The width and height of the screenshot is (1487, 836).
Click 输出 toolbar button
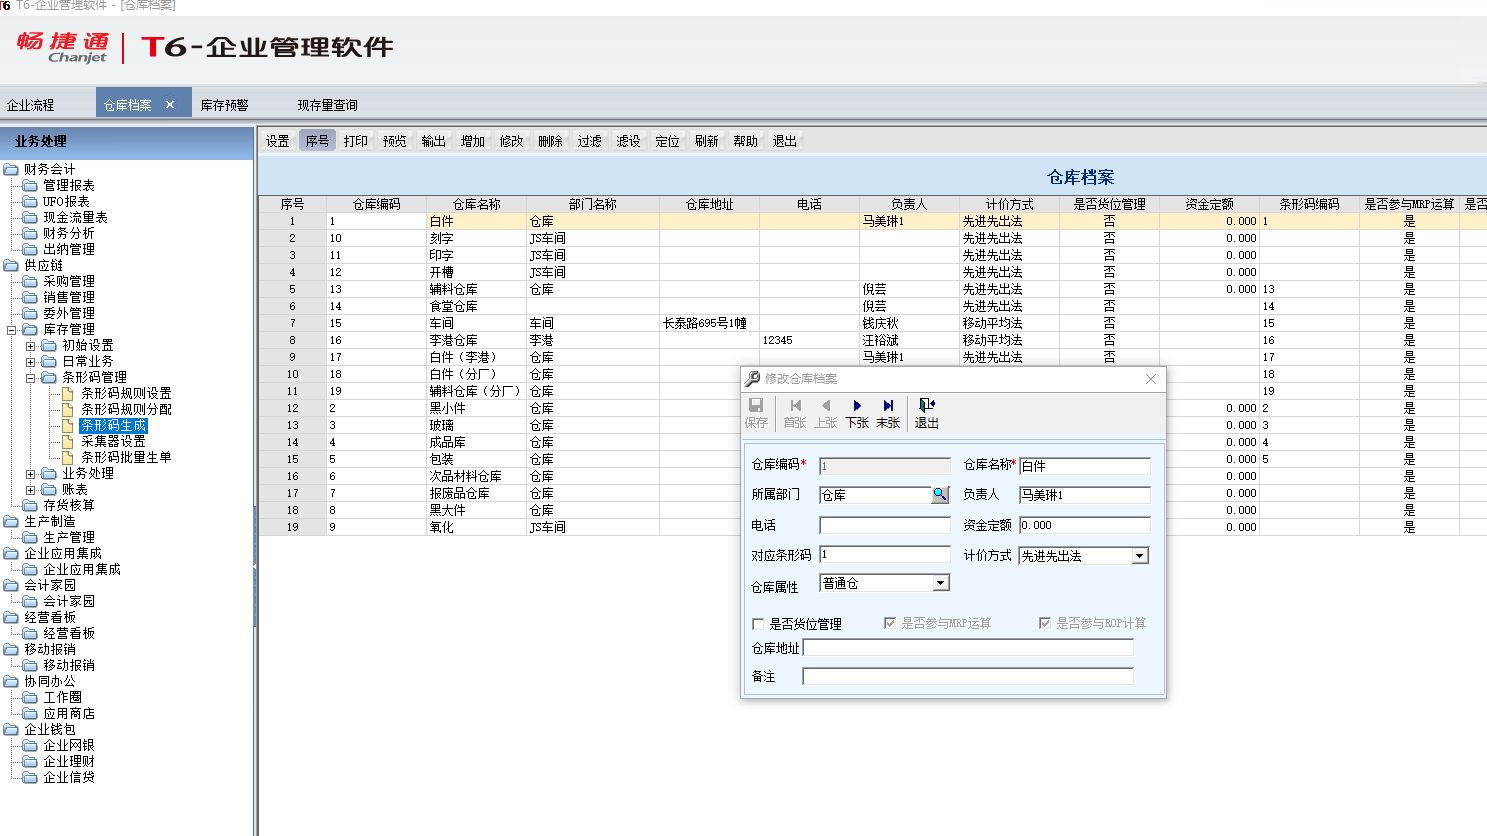pyautogui.click(x=434, y=141)
